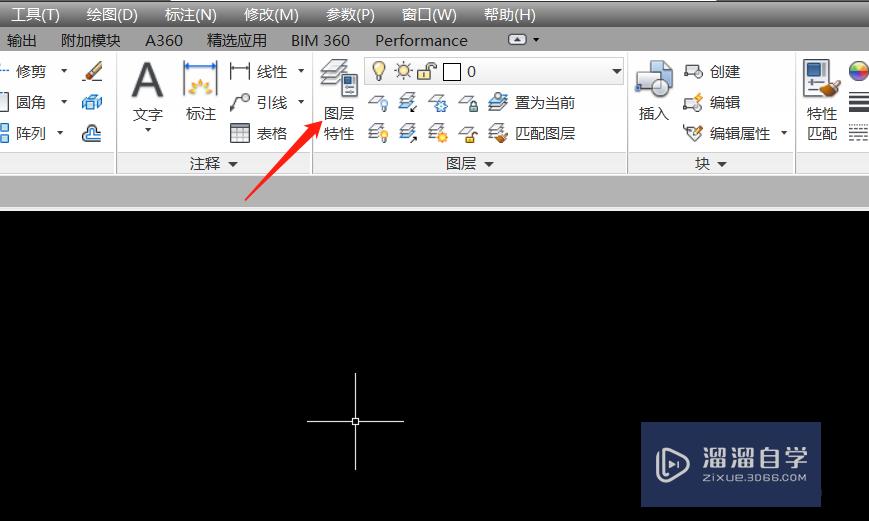Screen dimensions: 869x521
Task: Click the 特性匹配 match properties icon
Action: [x=821, y=79]
